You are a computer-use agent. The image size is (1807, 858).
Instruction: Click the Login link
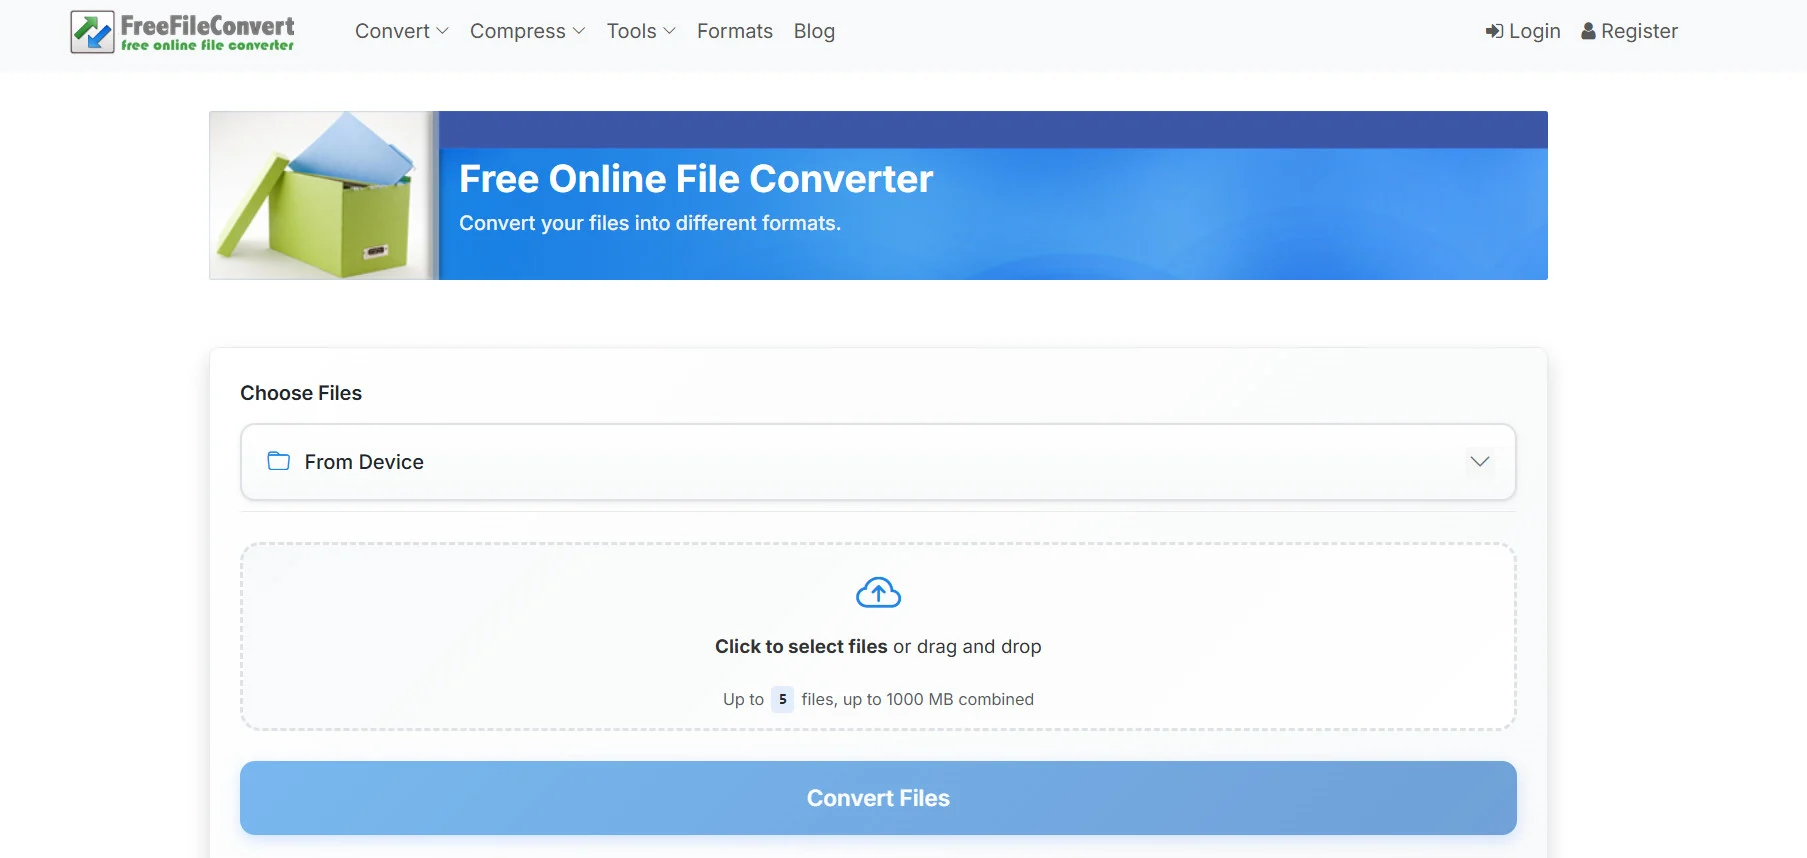coord(1523,31)
